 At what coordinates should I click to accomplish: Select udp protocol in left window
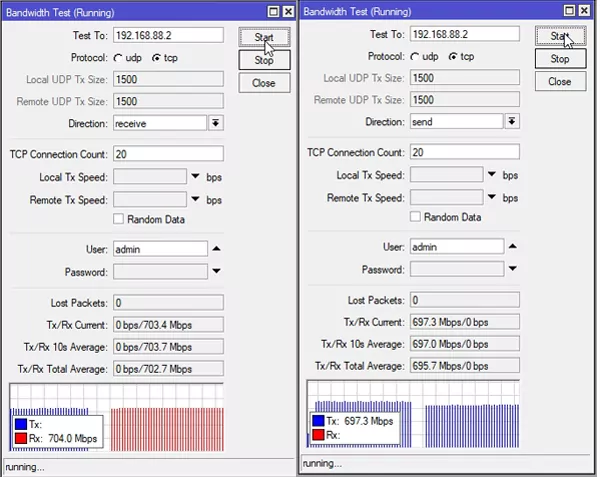[118, 57]
